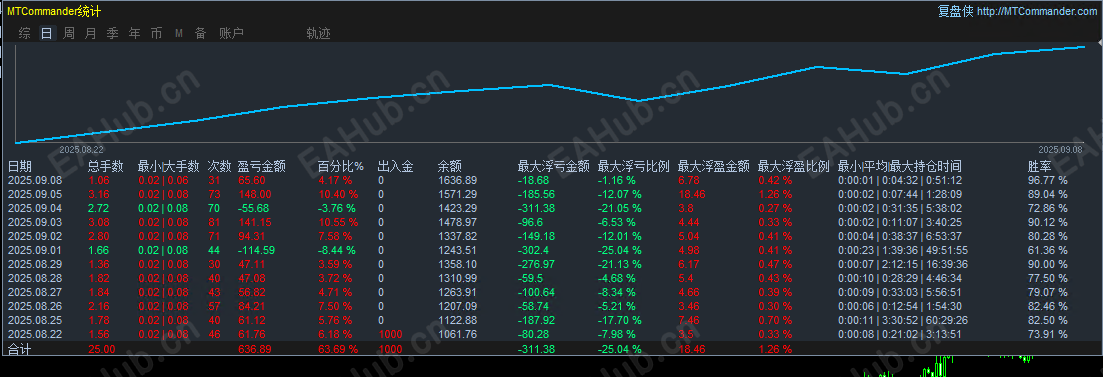This screenshot has height=377, width=1103.
Task: Click the profit value 148.00
Action: tap(254, 194)
